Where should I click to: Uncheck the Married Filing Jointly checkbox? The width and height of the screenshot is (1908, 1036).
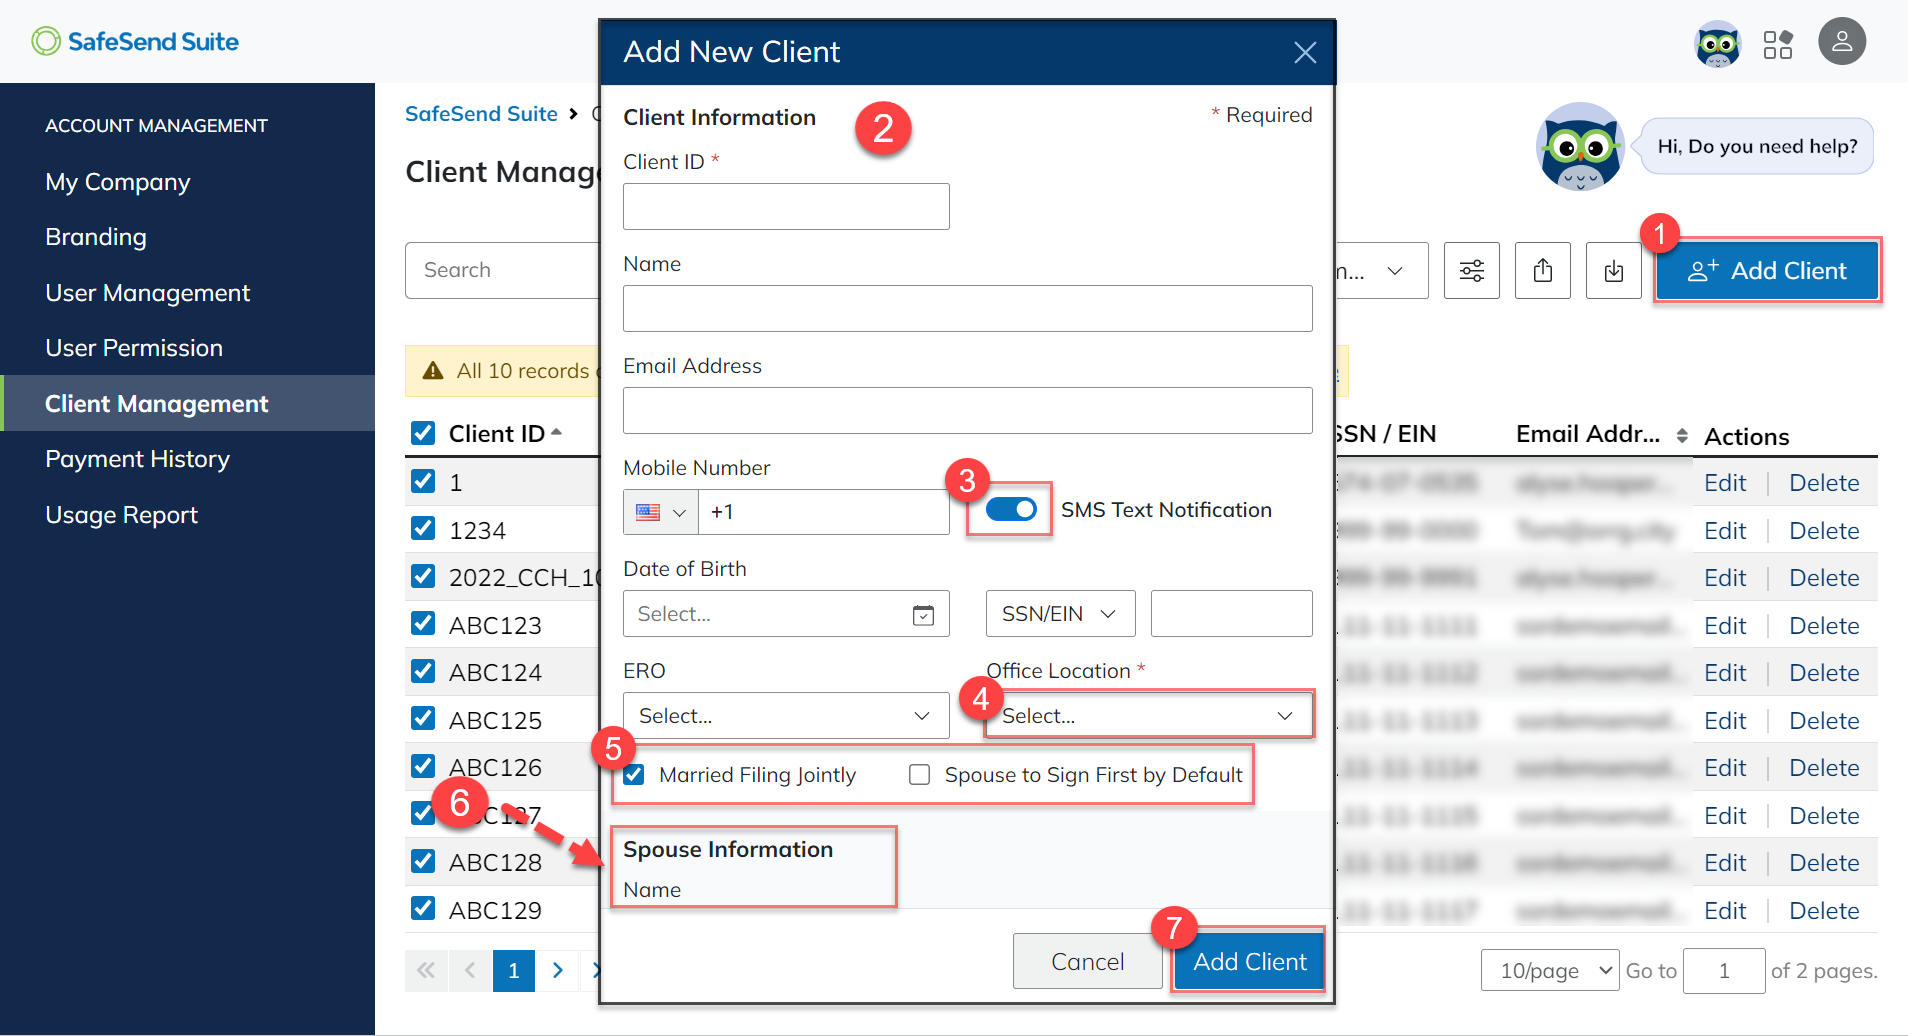click(633, 774)
